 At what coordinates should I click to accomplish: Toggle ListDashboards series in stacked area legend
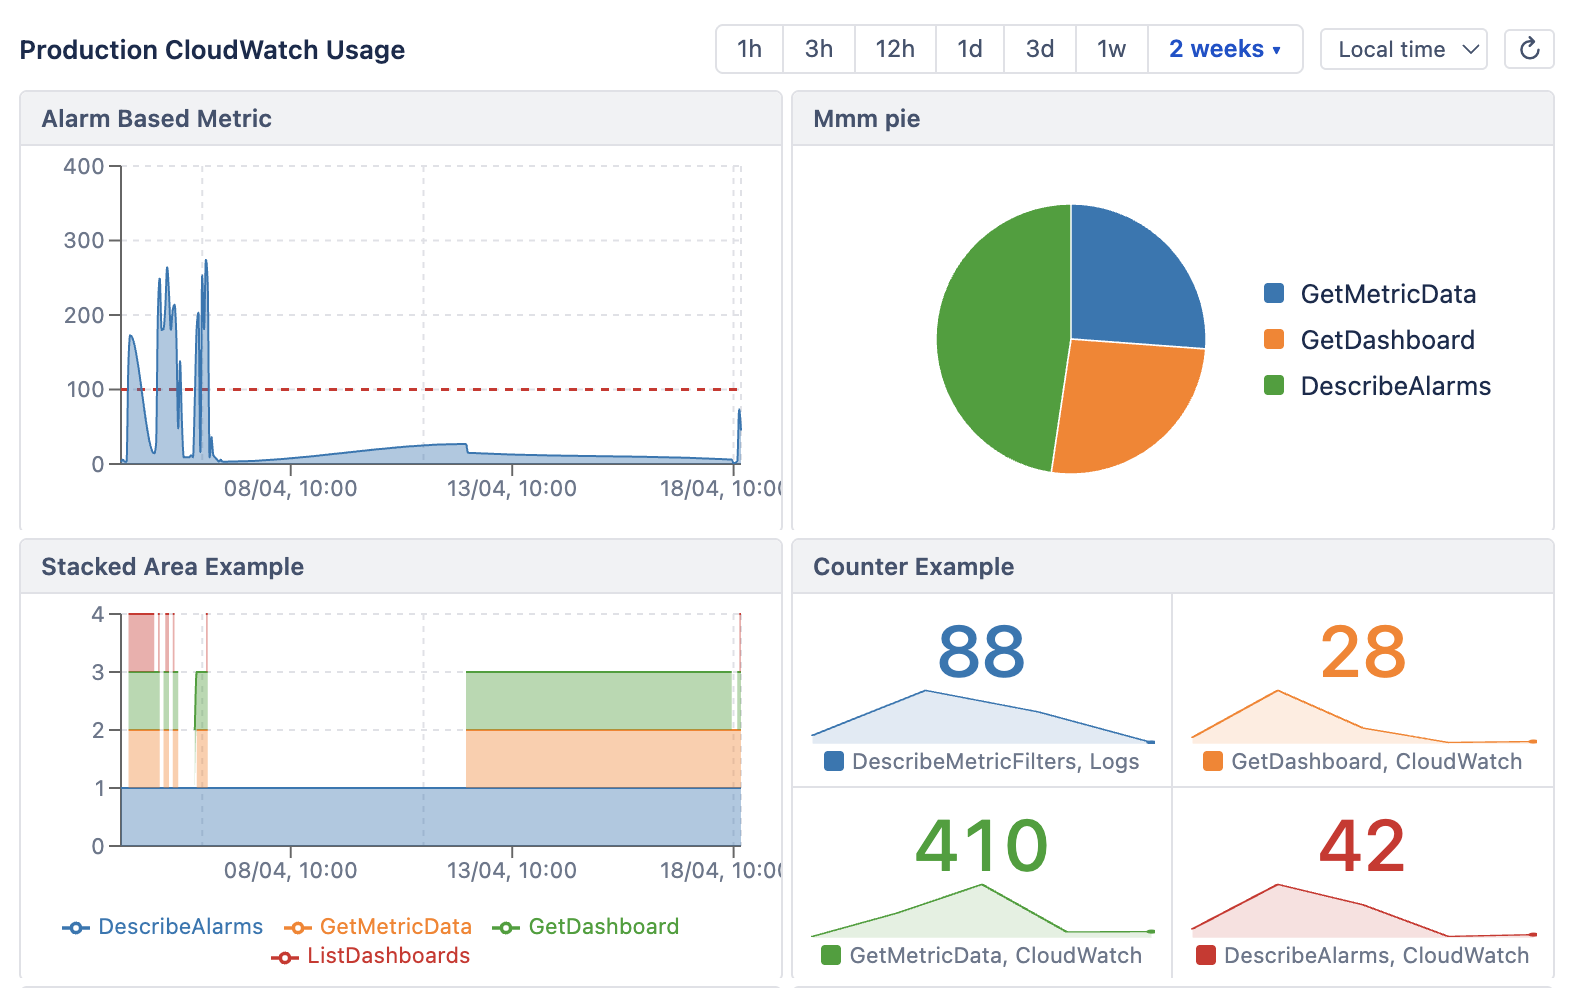[x=371, y=956]
